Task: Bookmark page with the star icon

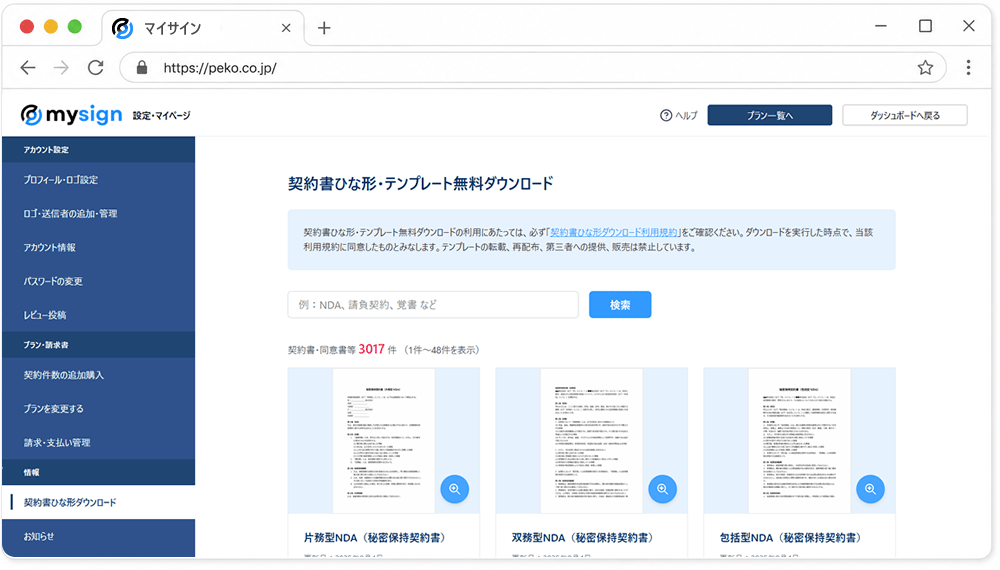Action: click(925, 68)
